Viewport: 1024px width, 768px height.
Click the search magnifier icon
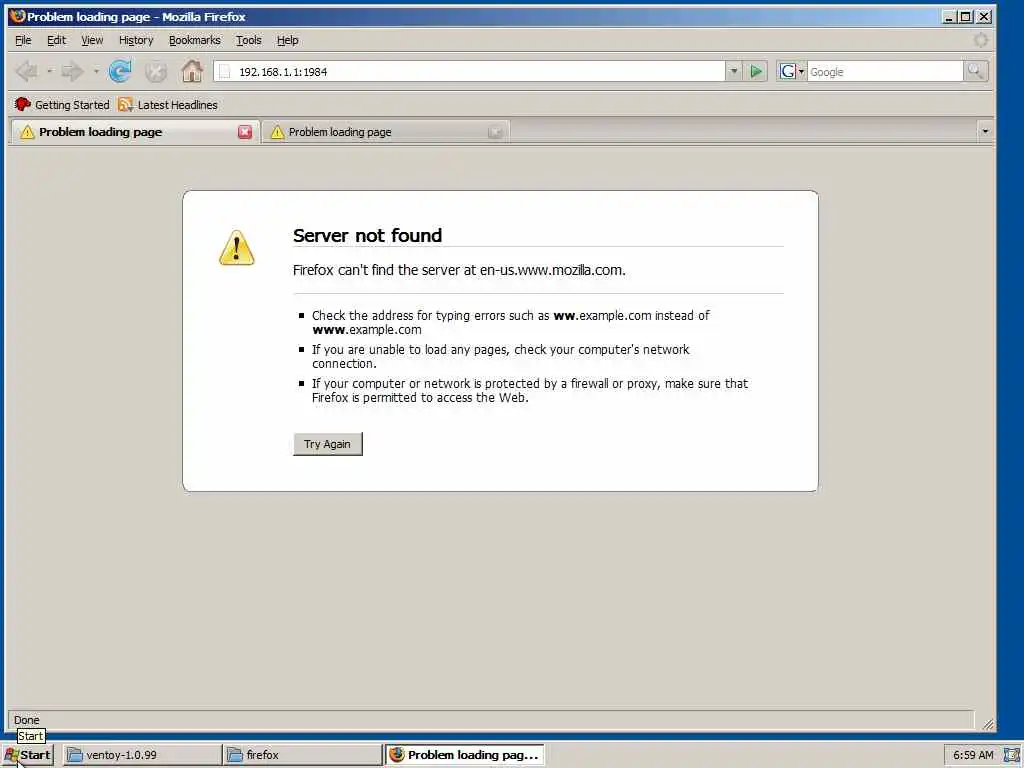tap(976, 71)
